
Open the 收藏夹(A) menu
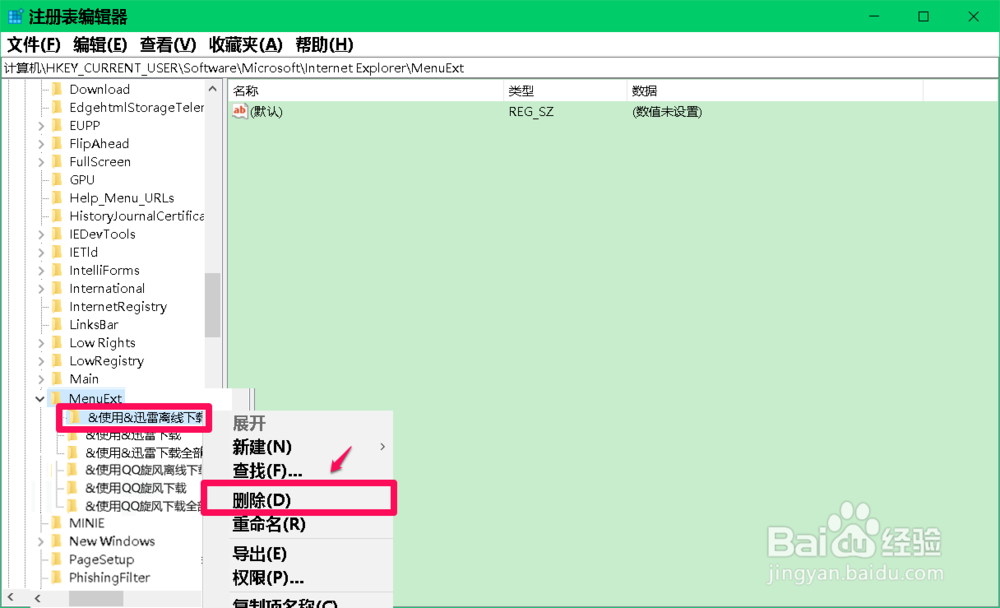click(246, 45)
